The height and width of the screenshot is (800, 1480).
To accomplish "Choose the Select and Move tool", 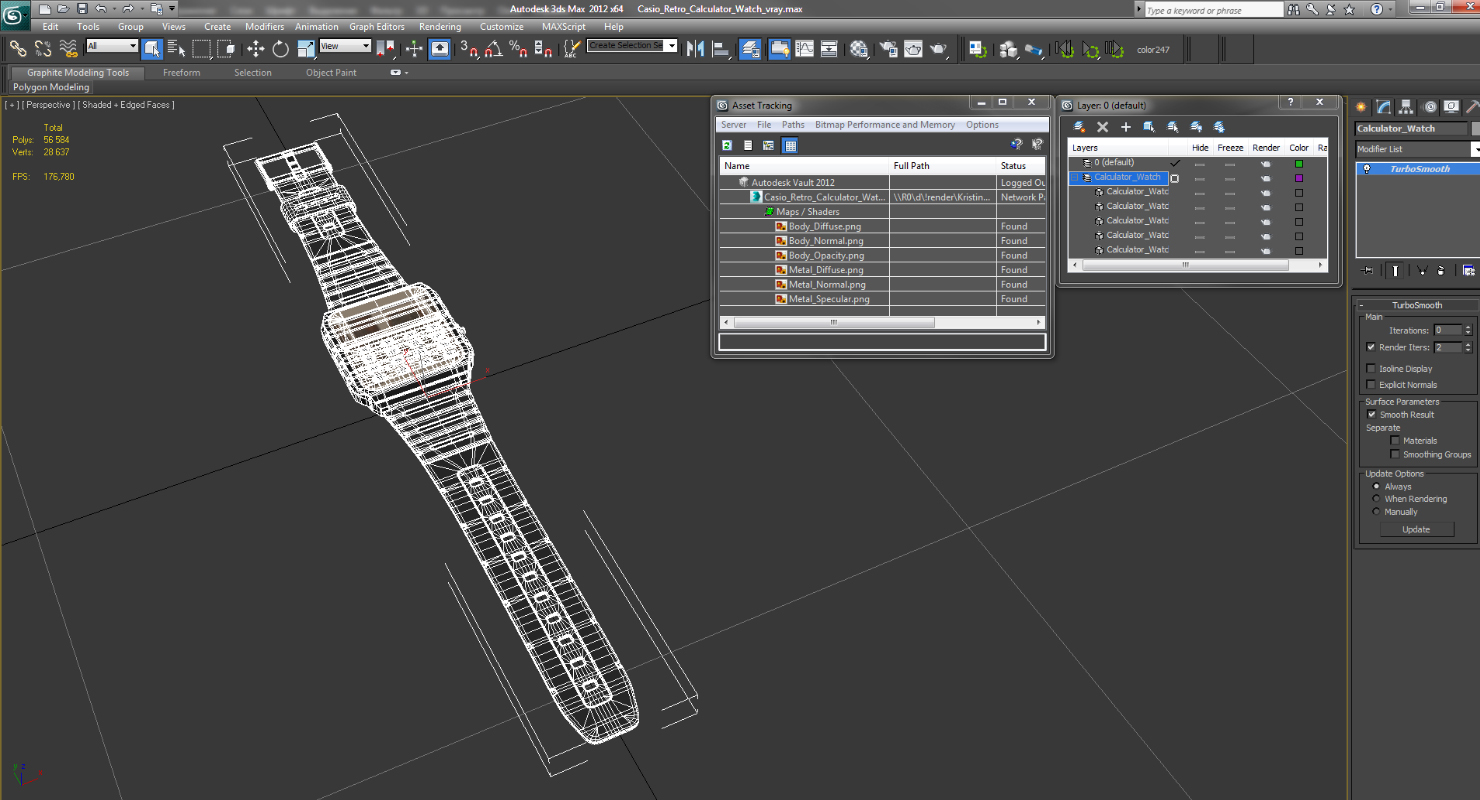I will (255, 49).
